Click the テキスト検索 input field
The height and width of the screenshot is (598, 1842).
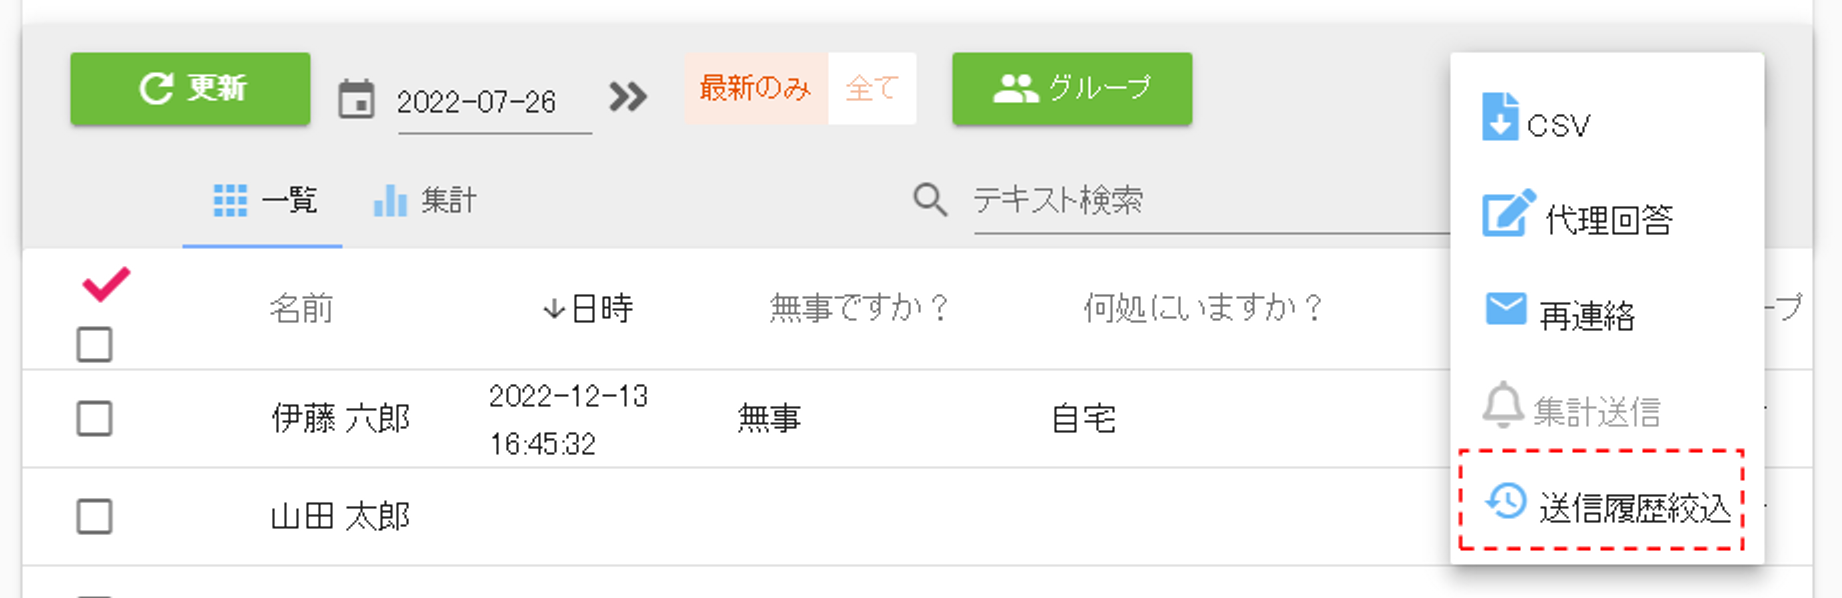[1212, 201]
